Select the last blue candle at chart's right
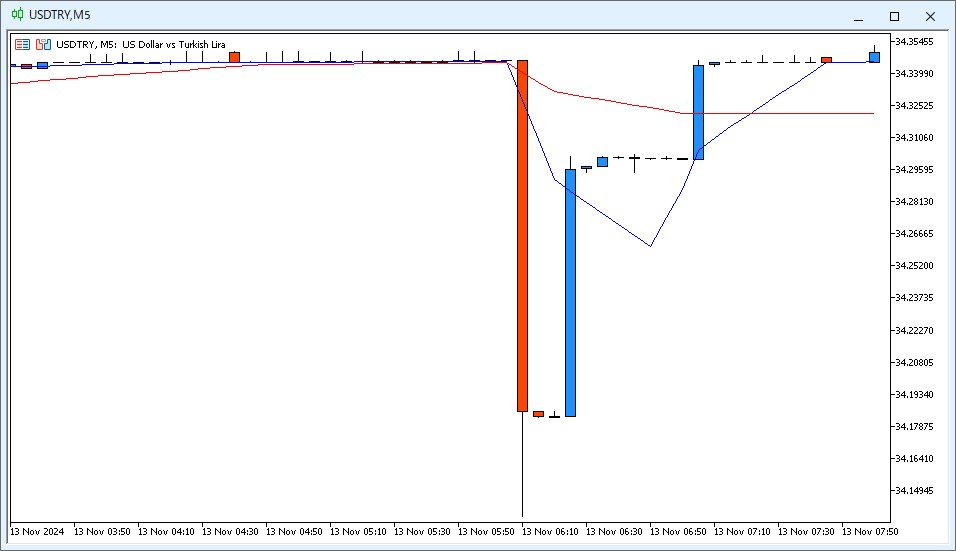Screen dimensions: 956x551 coord(874,57)
